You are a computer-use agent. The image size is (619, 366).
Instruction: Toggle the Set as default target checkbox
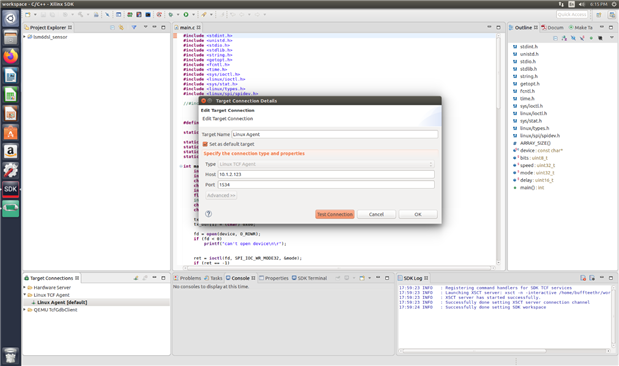[205, 144]
